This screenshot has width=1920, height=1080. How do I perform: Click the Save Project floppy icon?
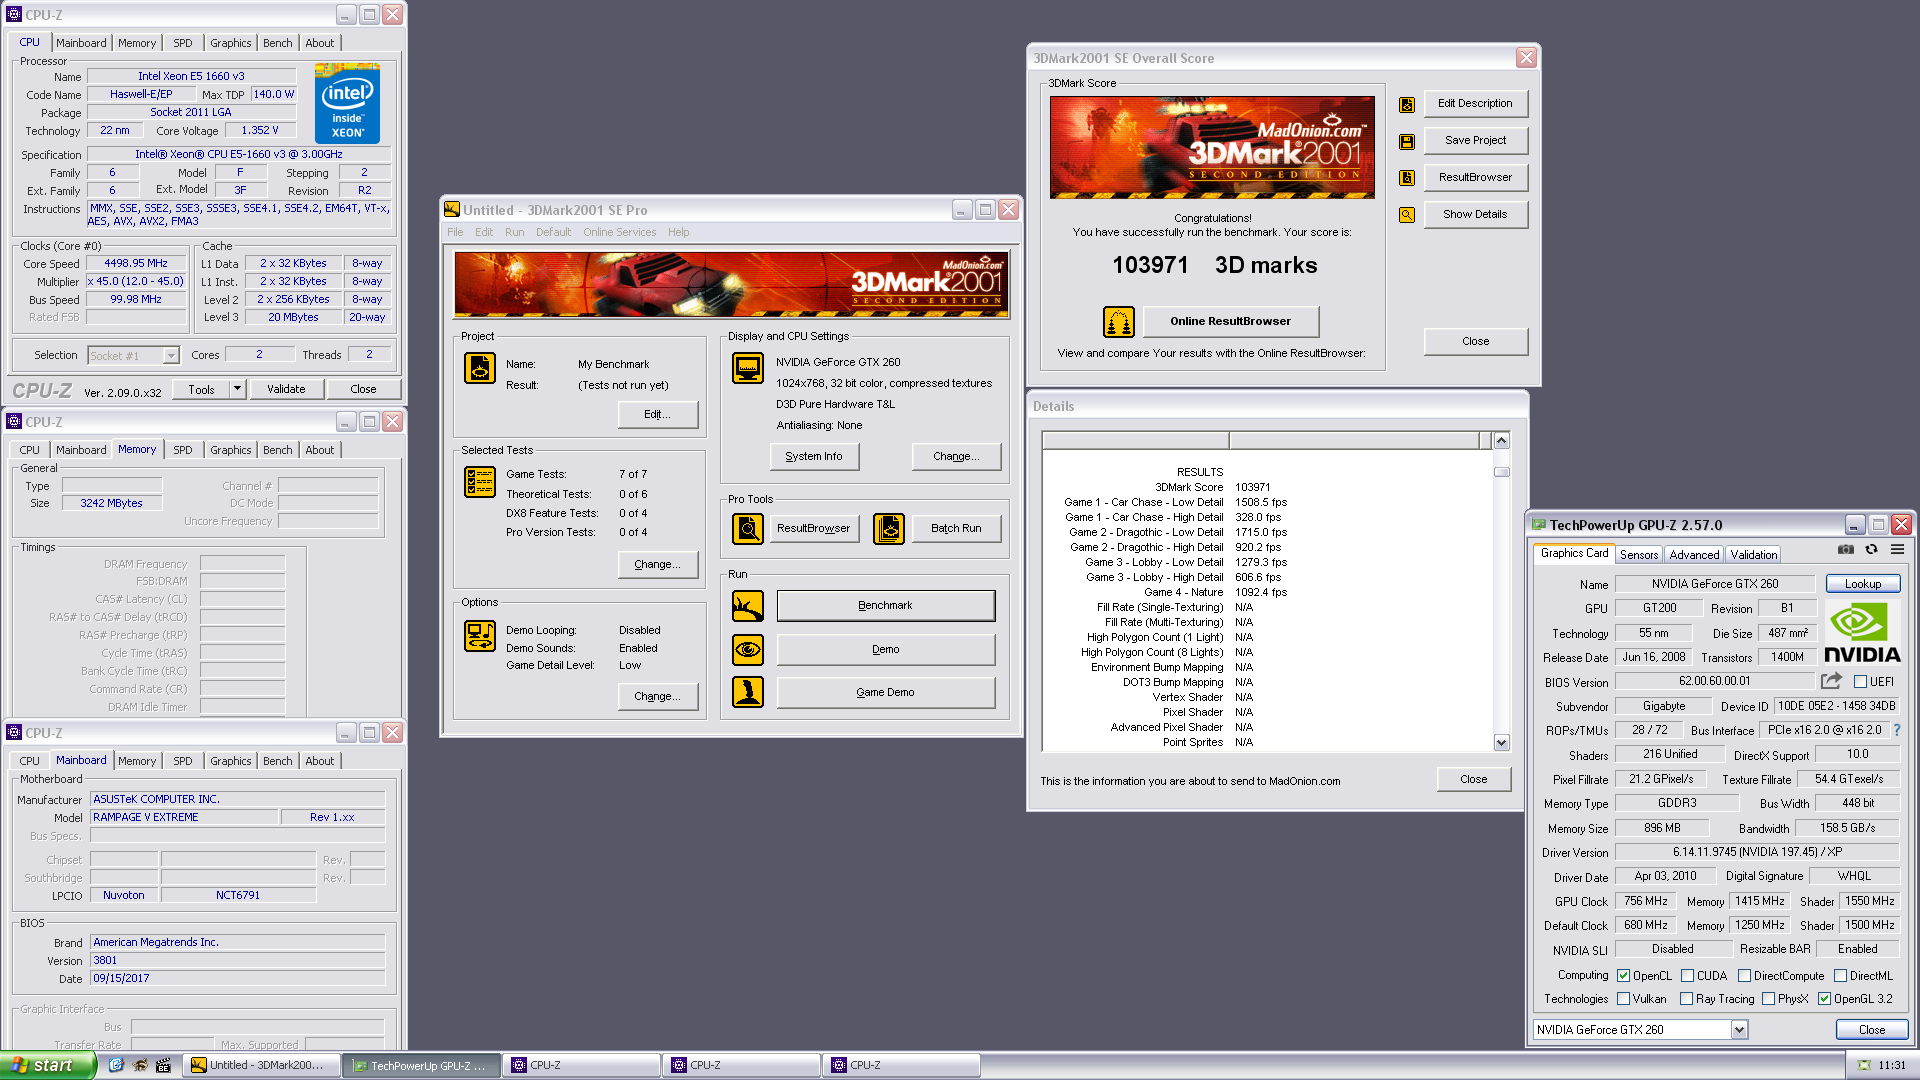tap(1406, 141)
